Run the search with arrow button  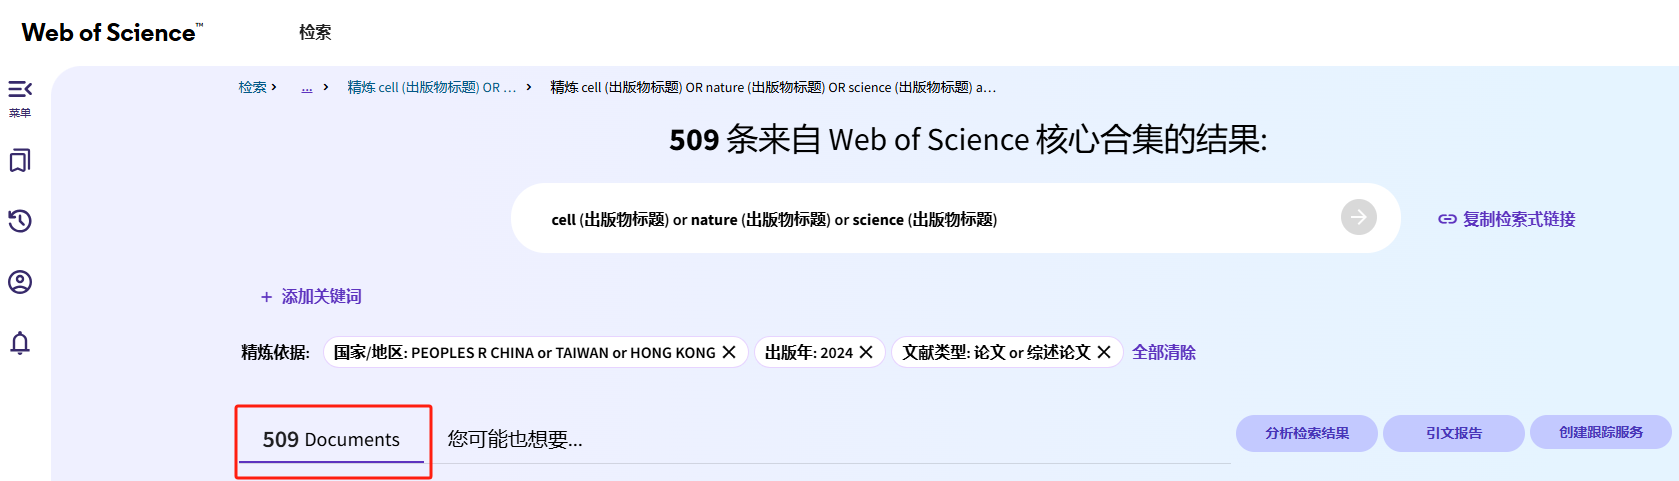point(1358,216)
